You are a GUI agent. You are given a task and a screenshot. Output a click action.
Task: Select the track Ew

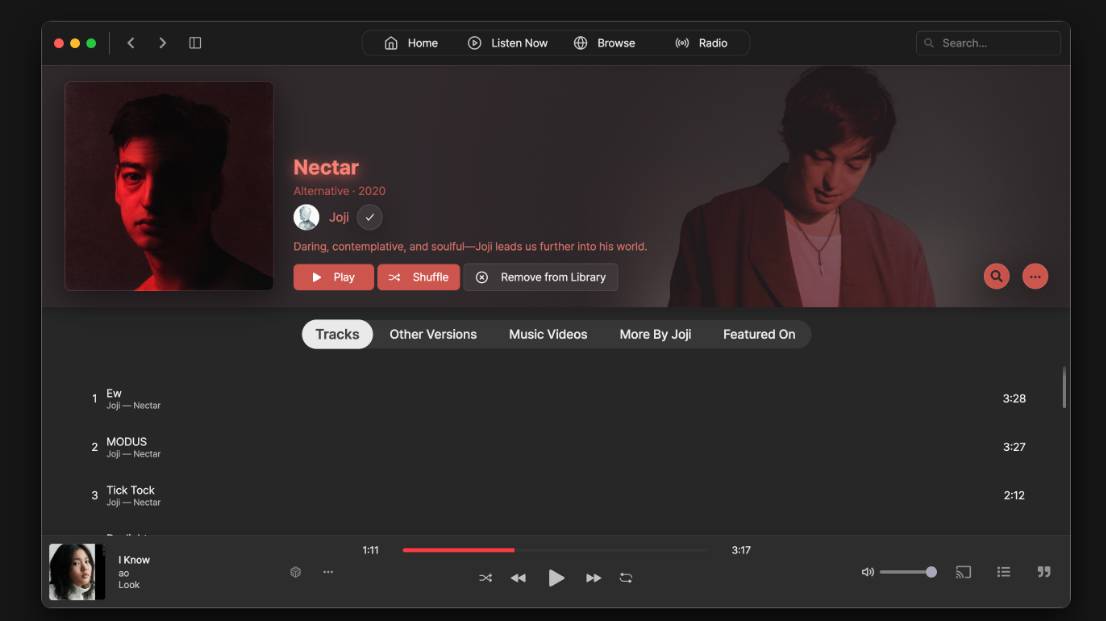pos(557,399)
